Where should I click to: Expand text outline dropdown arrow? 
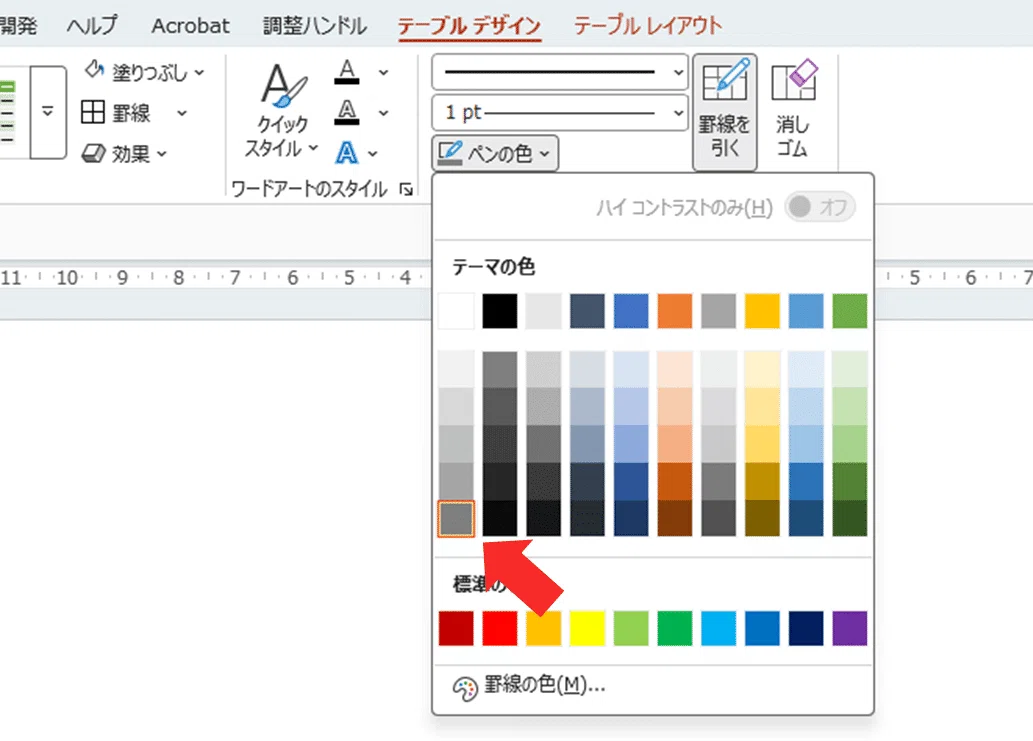383,113
